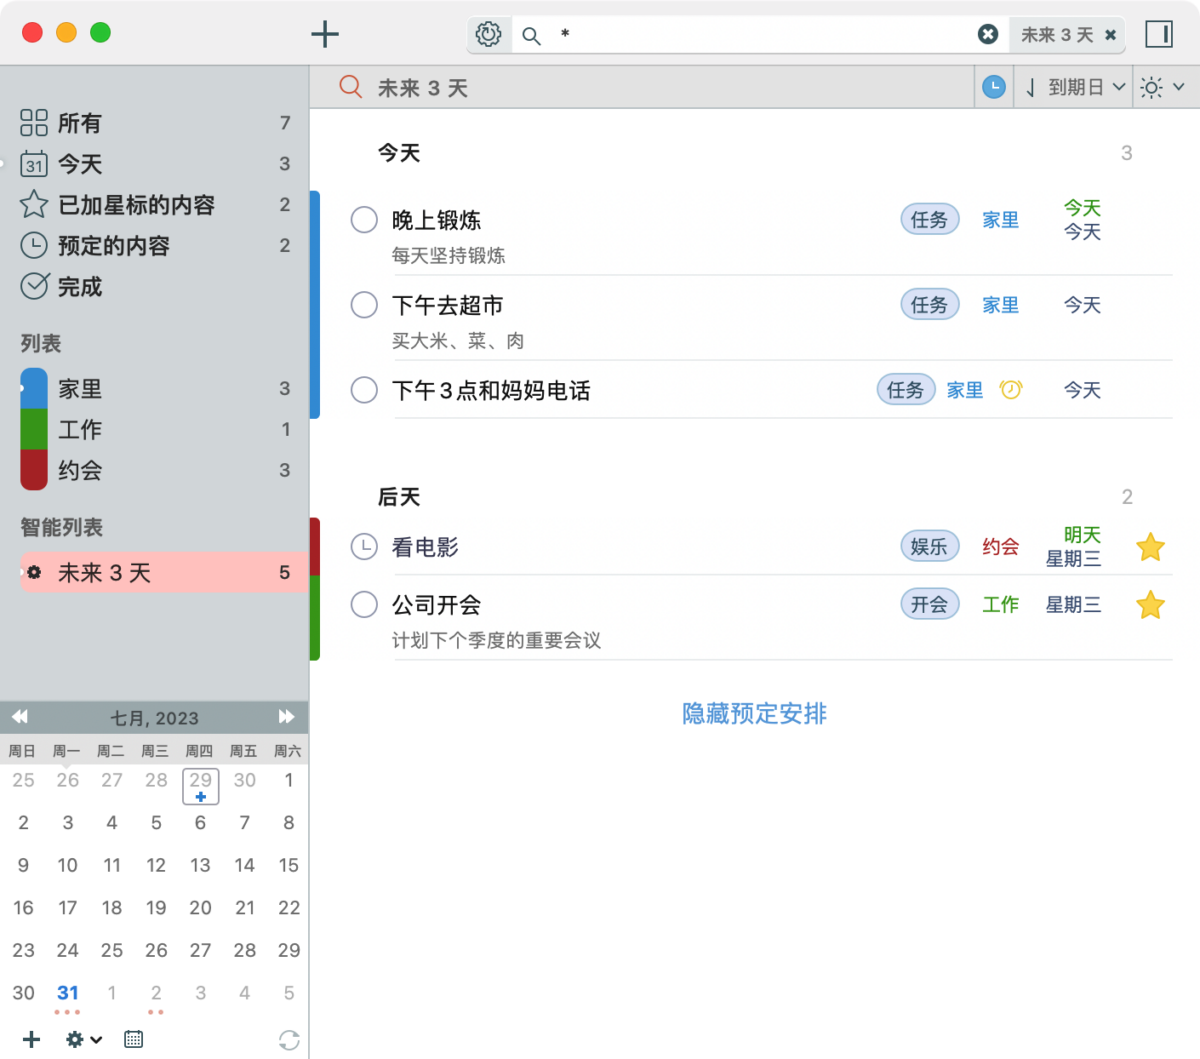
Task: Click alarm clock icon on 妈妈电话 task
Action: 1011,390
